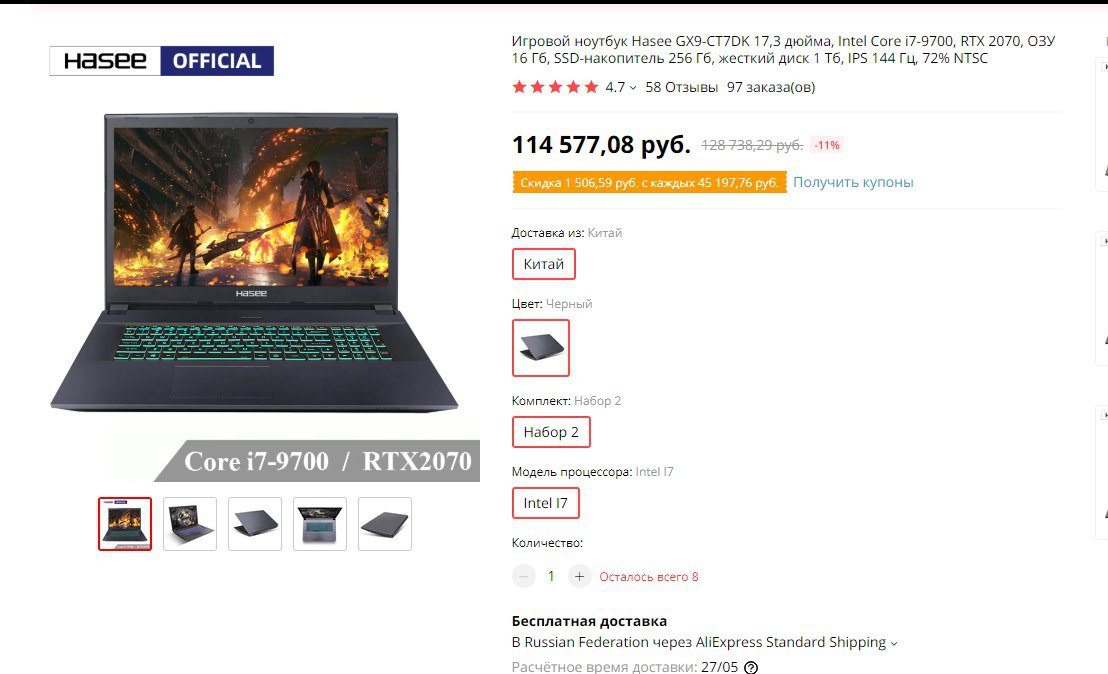Viewport: 1108px width, 674px height.
Task: Expand the 4.7 rating breakdown dropdown
Action: 621,88
